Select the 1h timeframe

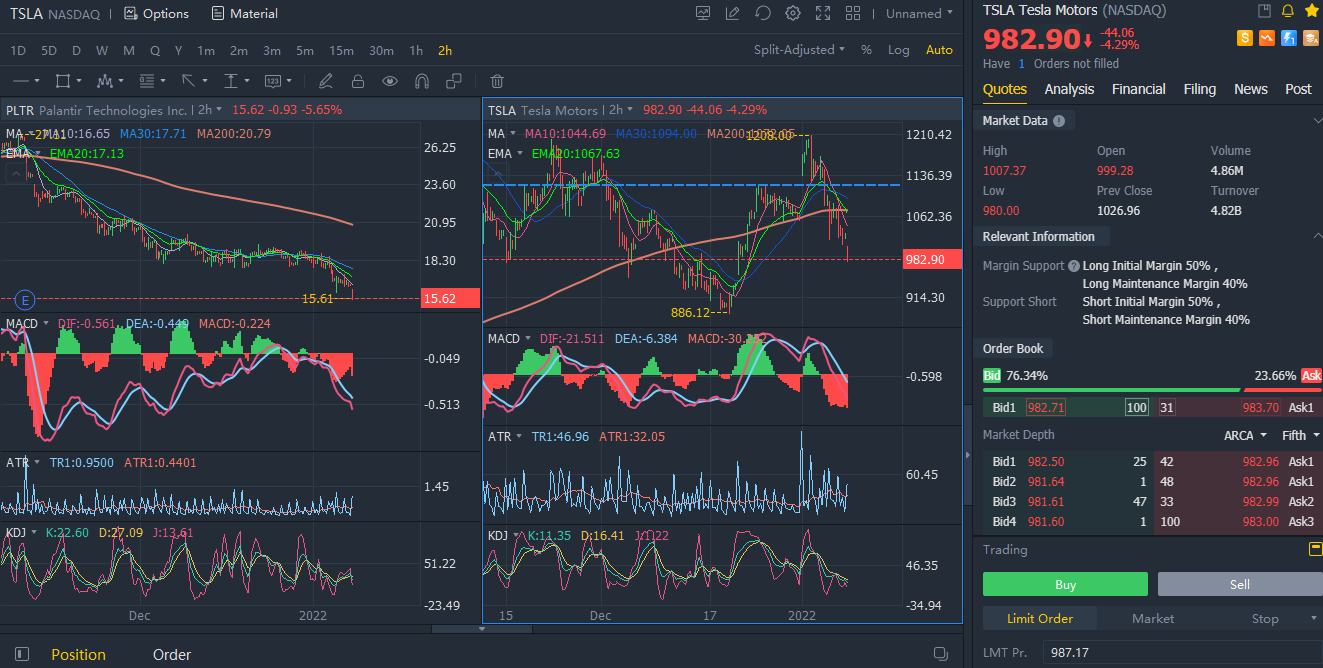click(x=416, y=50)
